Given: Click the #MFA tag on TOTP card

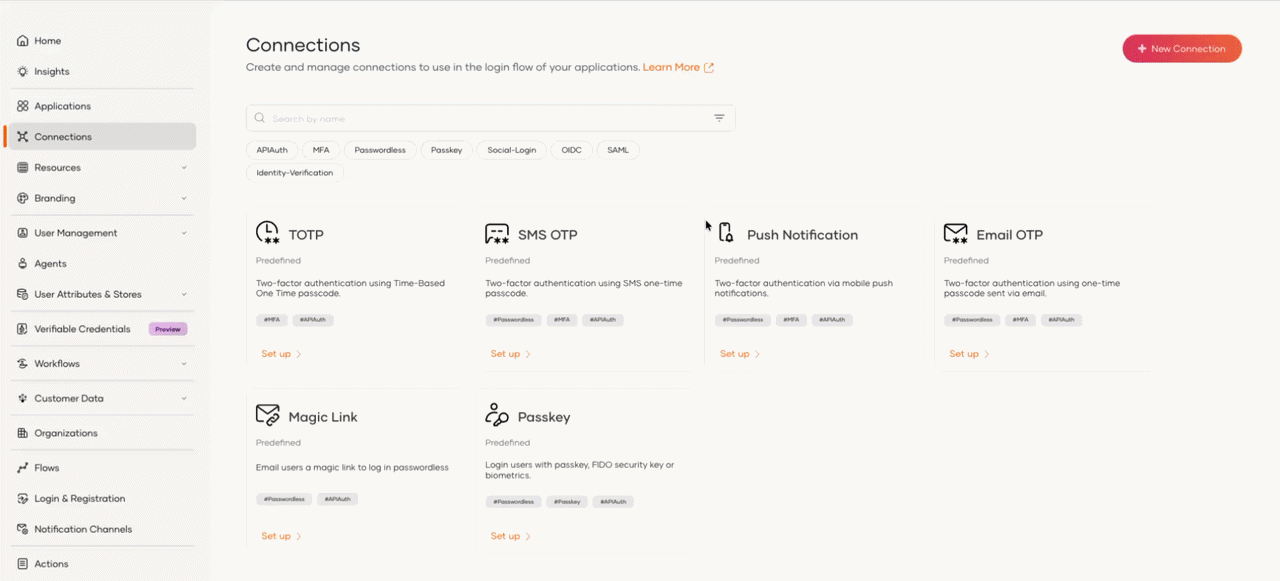Looking at the screenshot, I should [272, 320].
